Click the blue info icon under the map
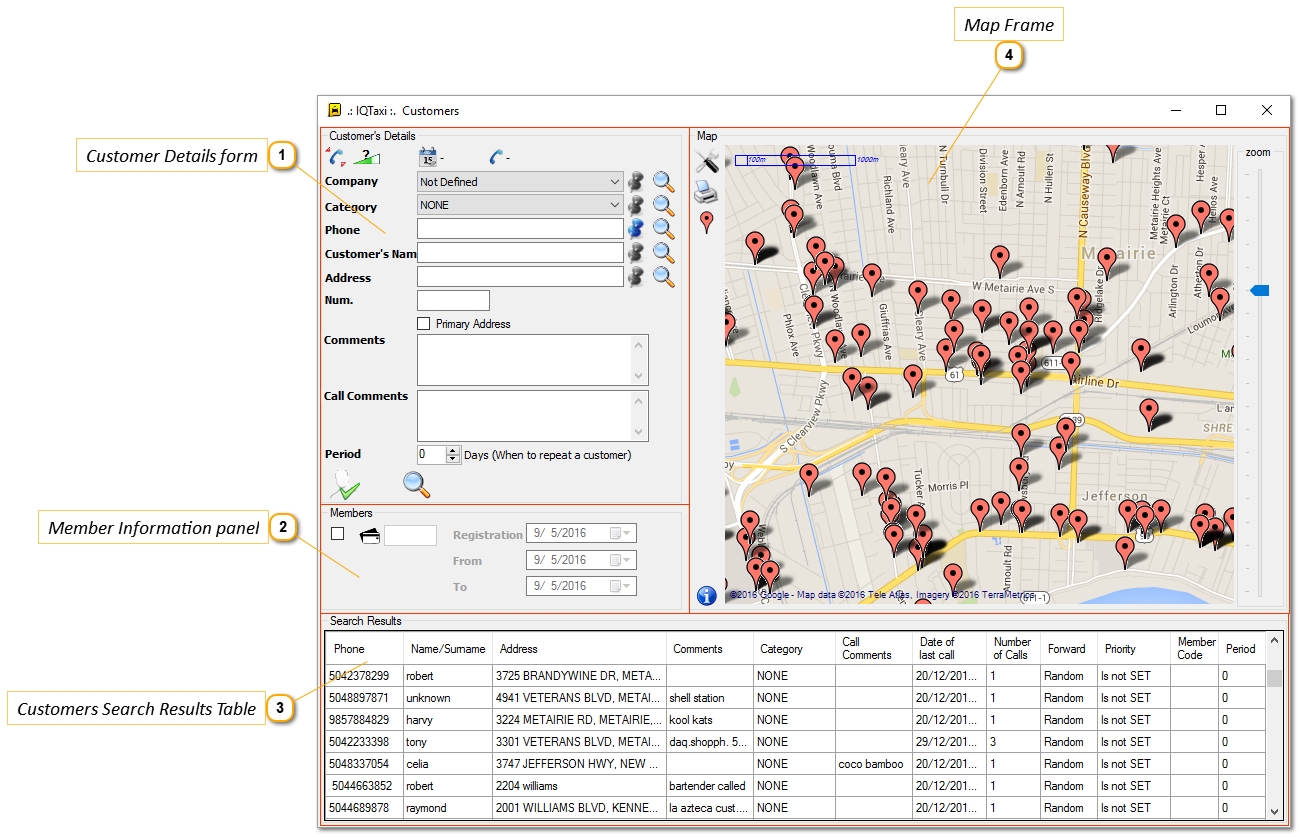This screenshot has width=1301, height=837. 706,595
